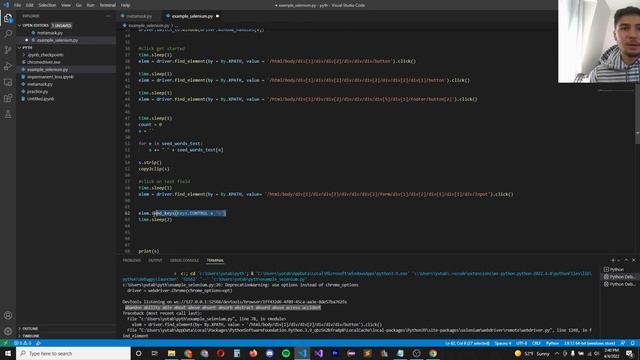Change file encoding via UTF-8
This screenshot has width=640, height=360.
point(521,343)
